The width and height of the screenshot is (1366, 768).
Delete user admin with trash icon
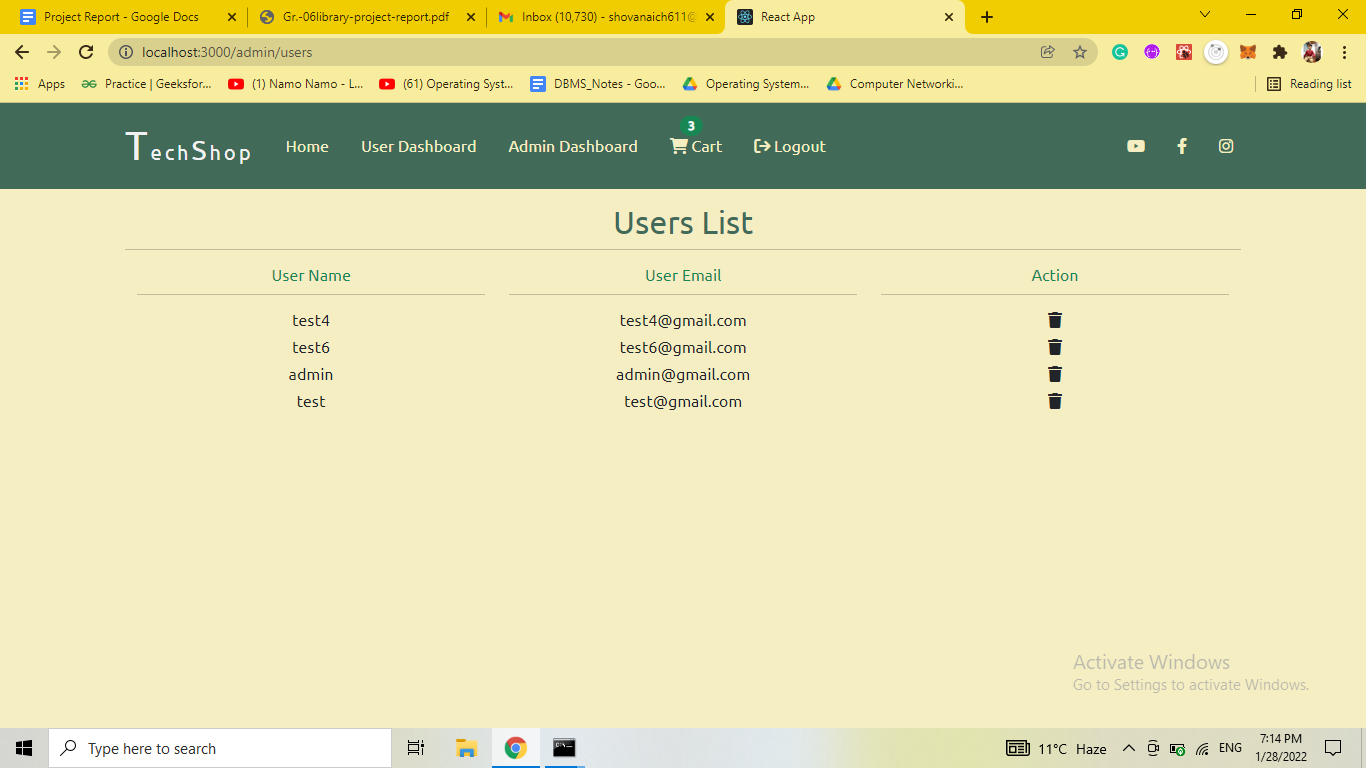pos(1054,374)
